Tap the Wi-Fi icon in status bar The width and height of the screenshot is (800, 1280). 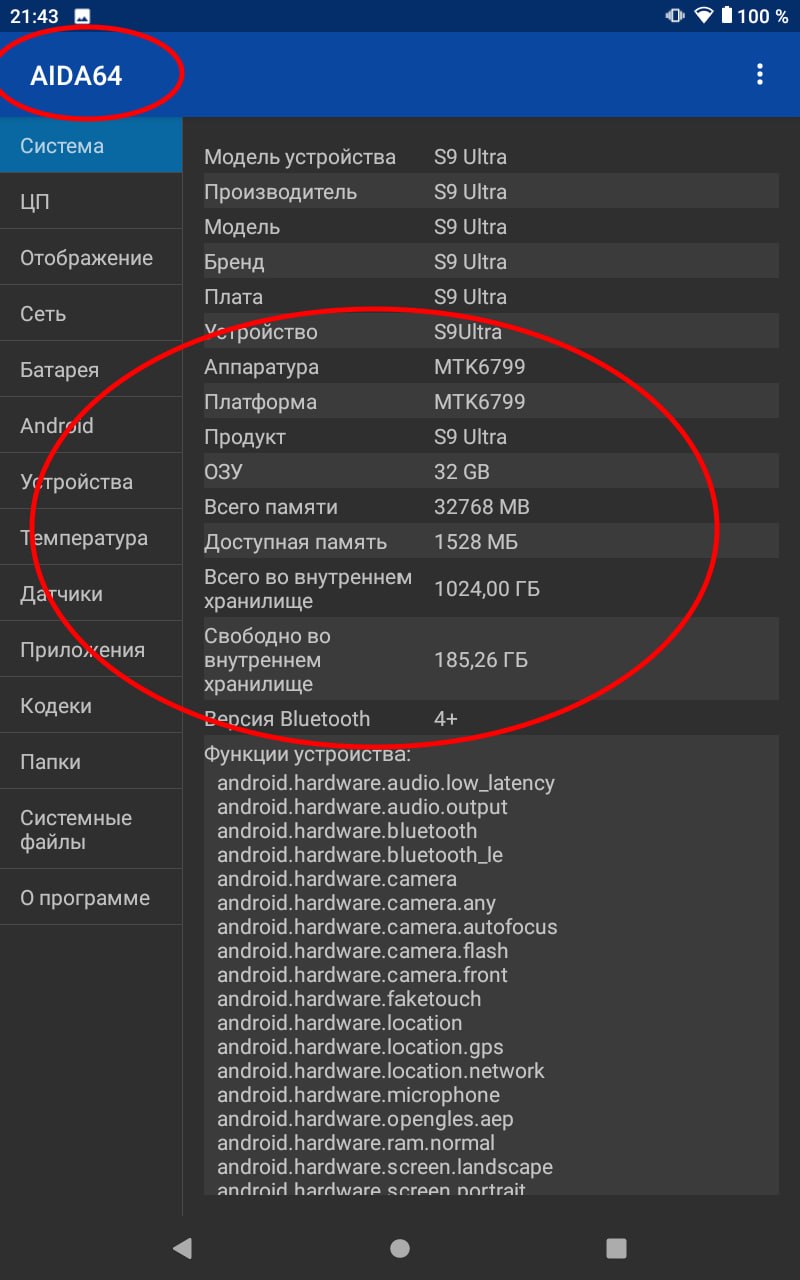point(704,15)
